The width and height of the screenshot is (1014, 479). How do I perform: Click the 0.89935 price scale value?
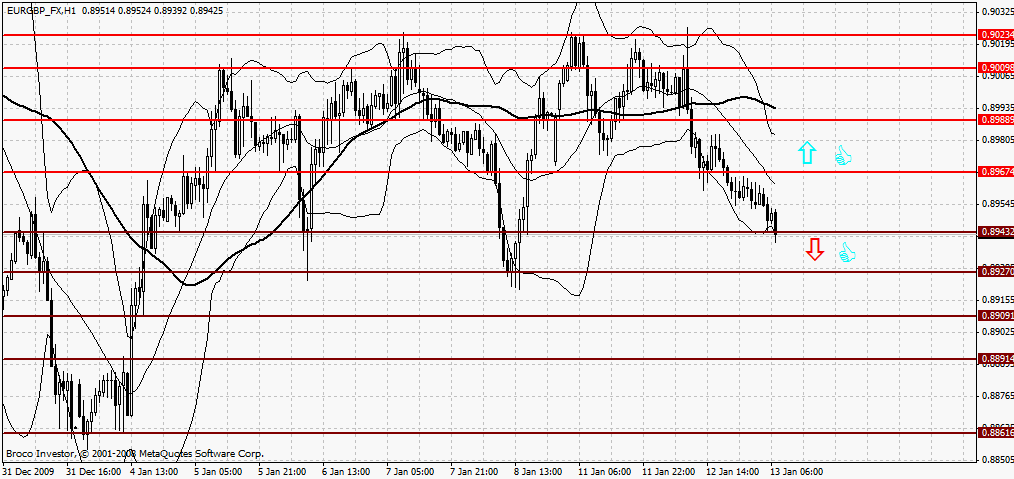997,107
